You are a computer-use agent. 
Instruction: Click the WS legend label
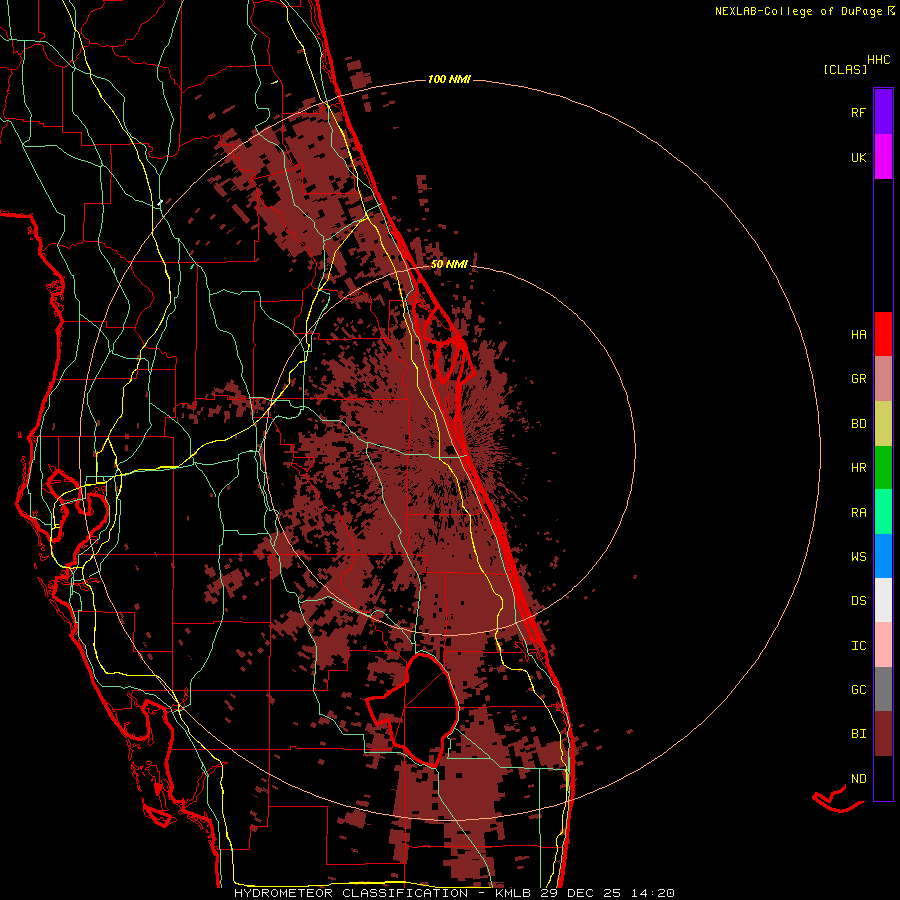coord(859,556)
